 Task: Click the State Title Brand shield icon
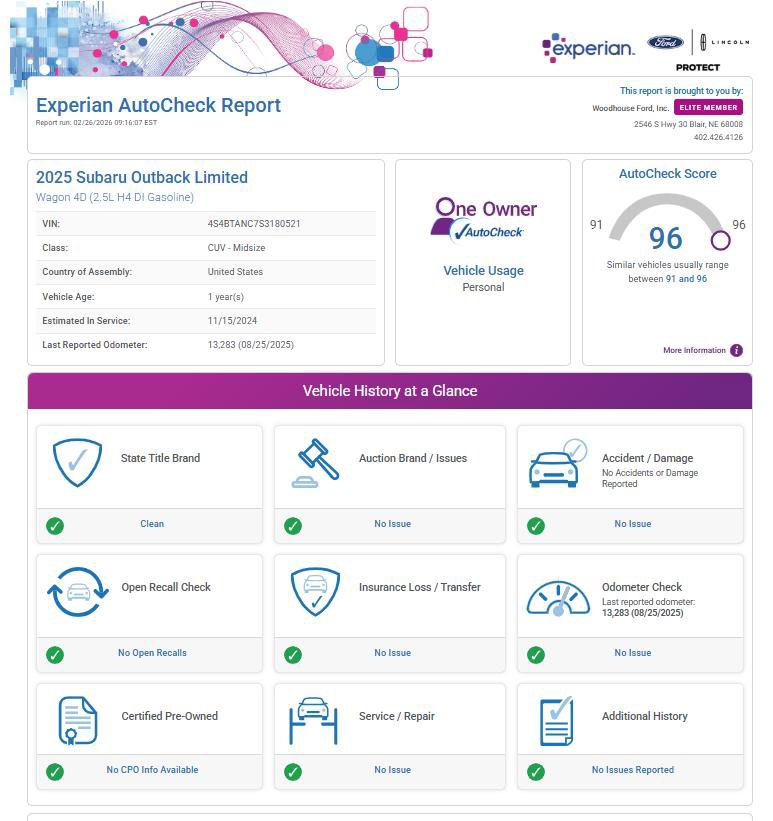[x=77, y=463]
